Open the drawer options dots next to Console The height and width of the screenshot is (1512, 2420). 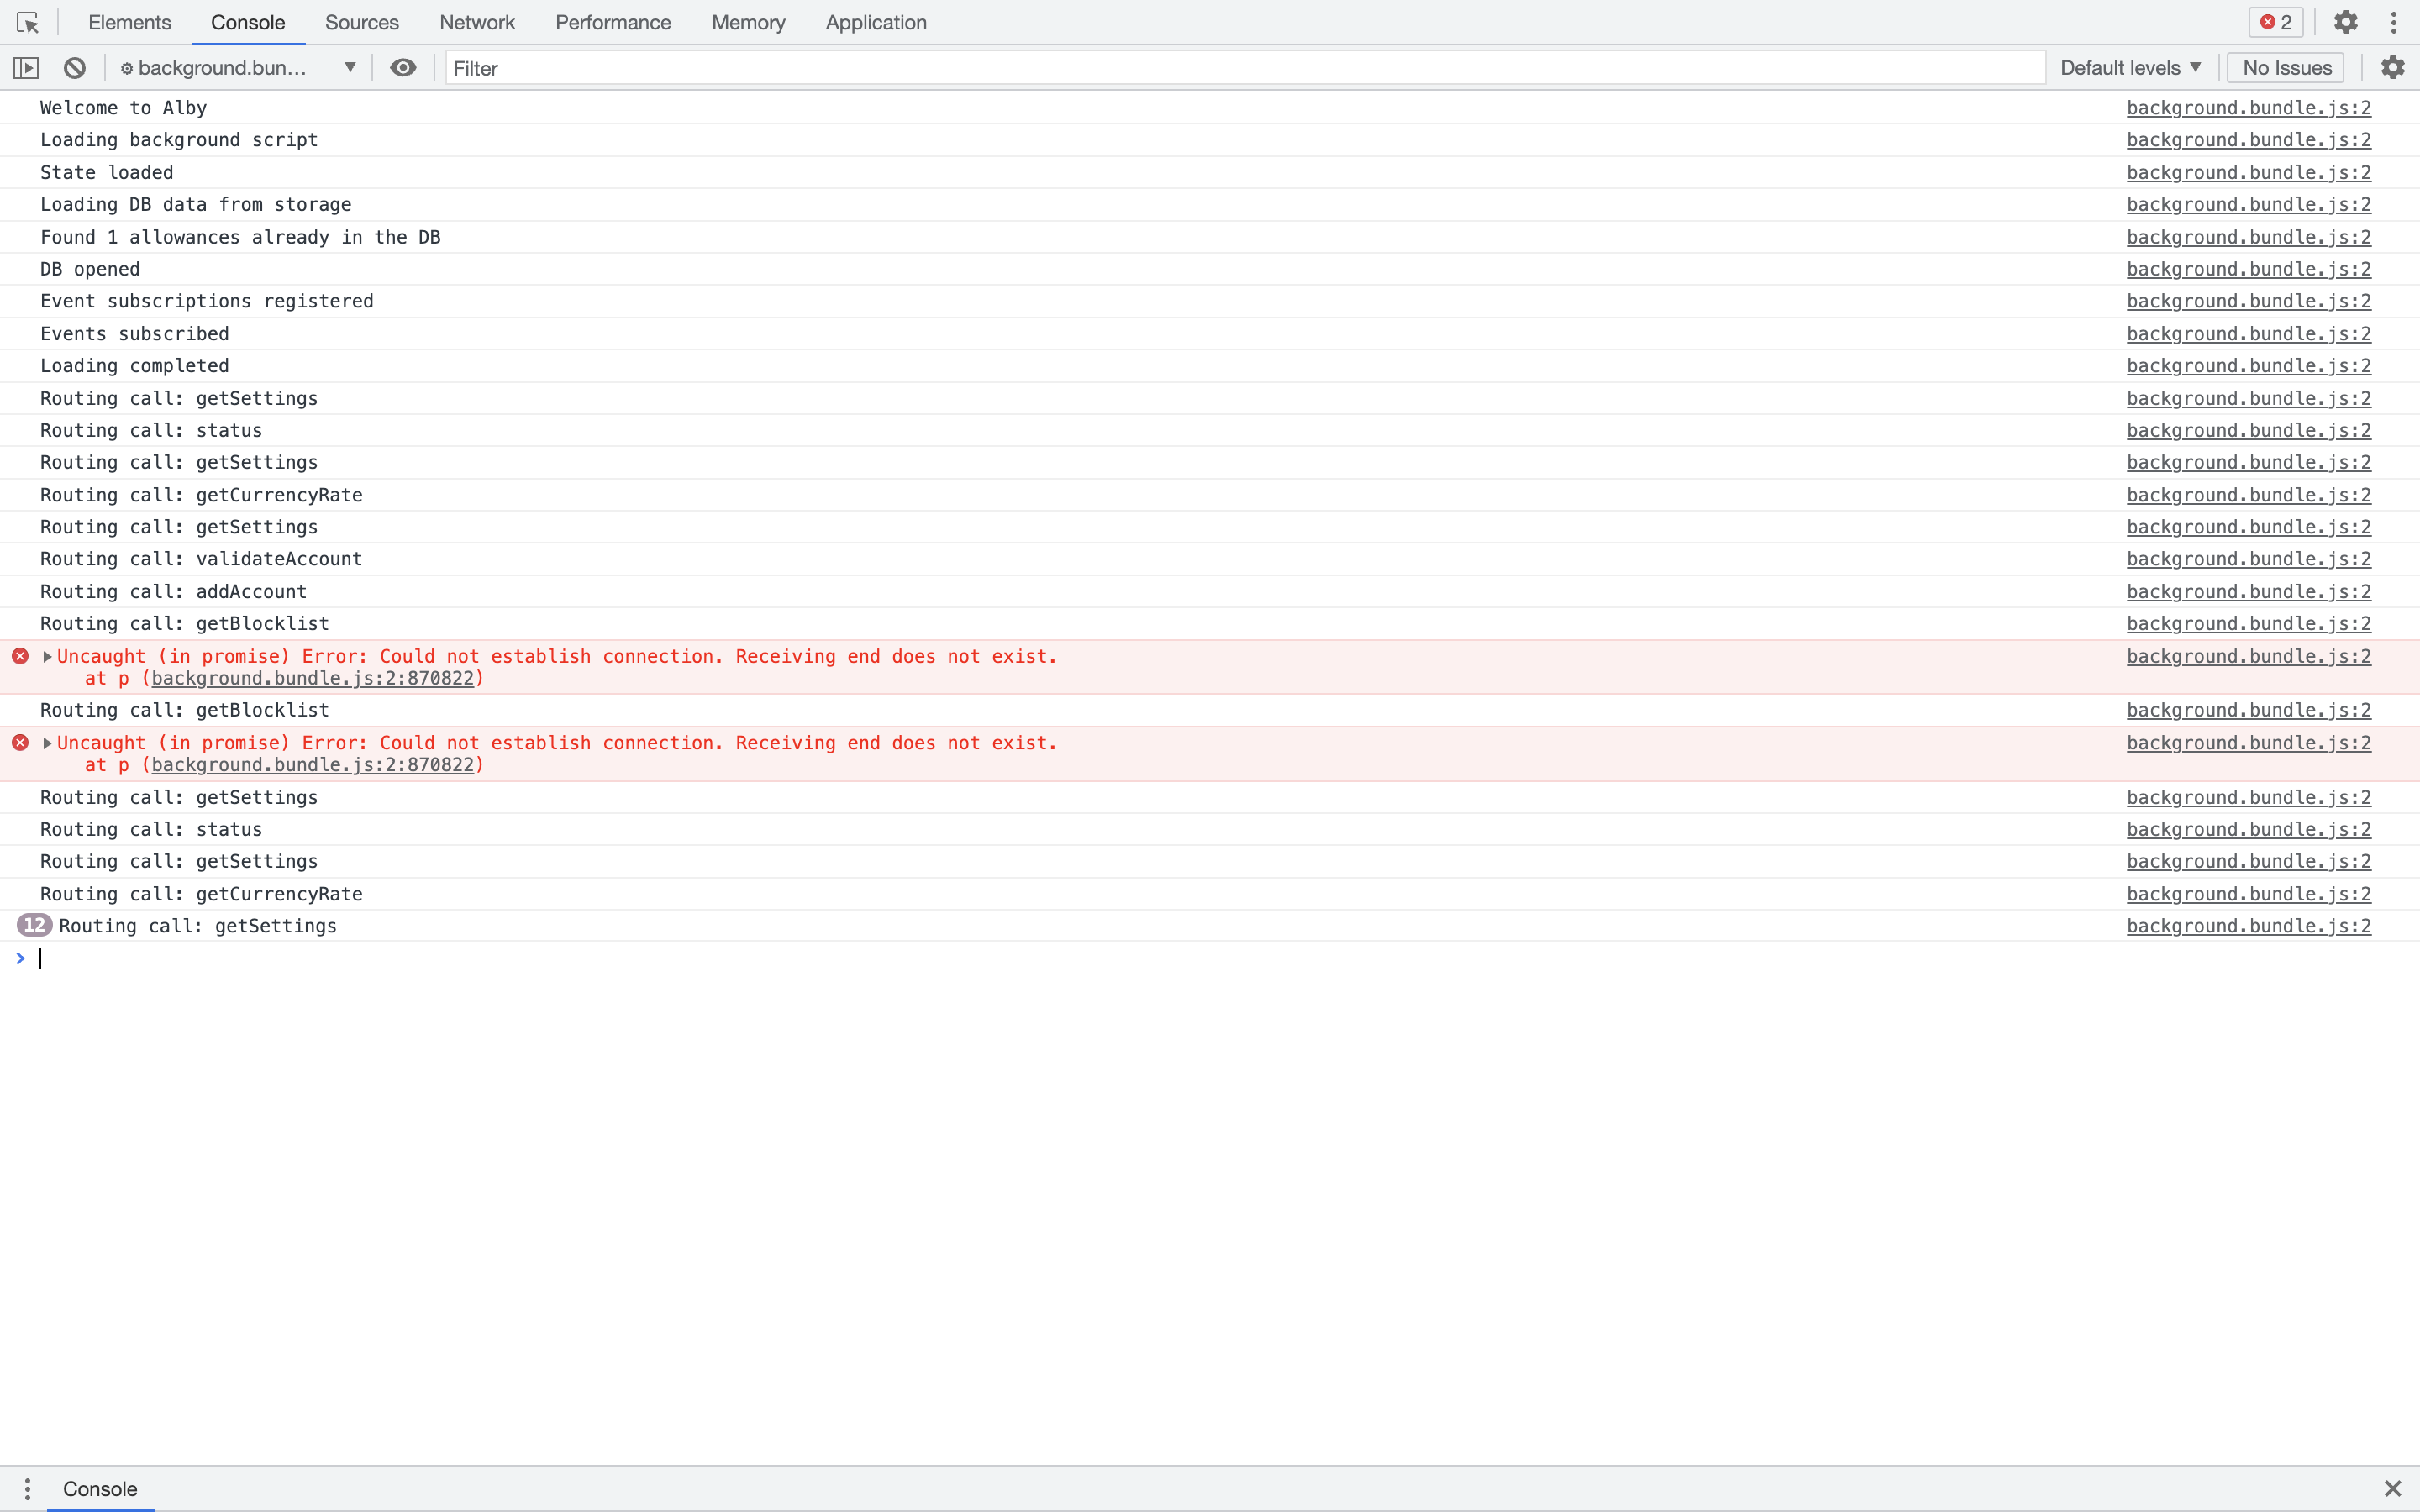point(27,1488)
